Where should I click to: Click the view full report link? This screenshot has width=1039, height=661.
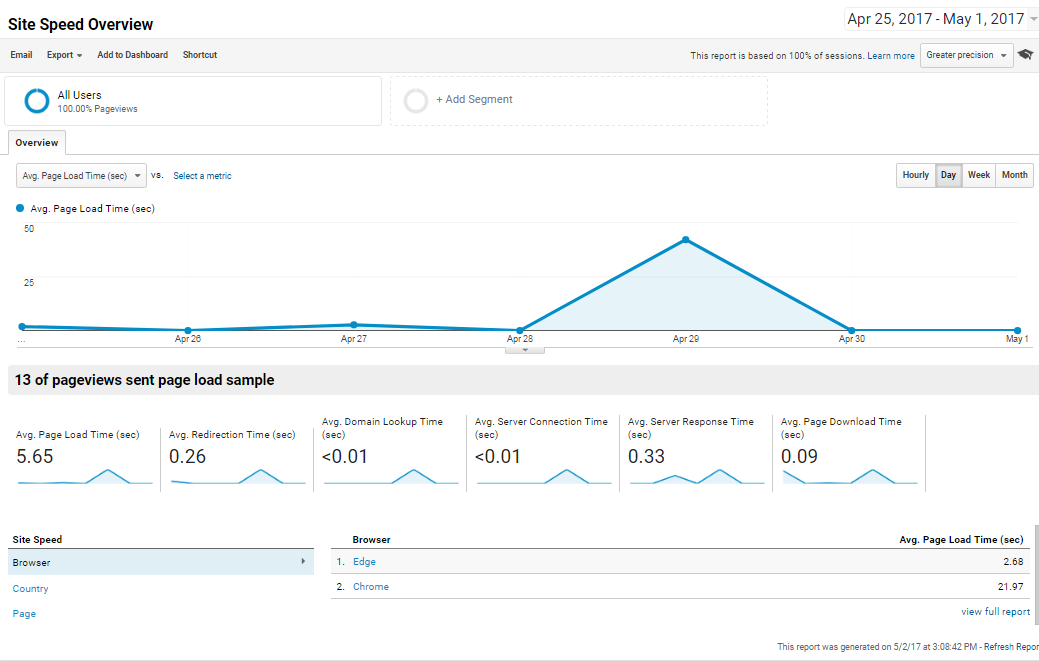[x=995, y=611]
